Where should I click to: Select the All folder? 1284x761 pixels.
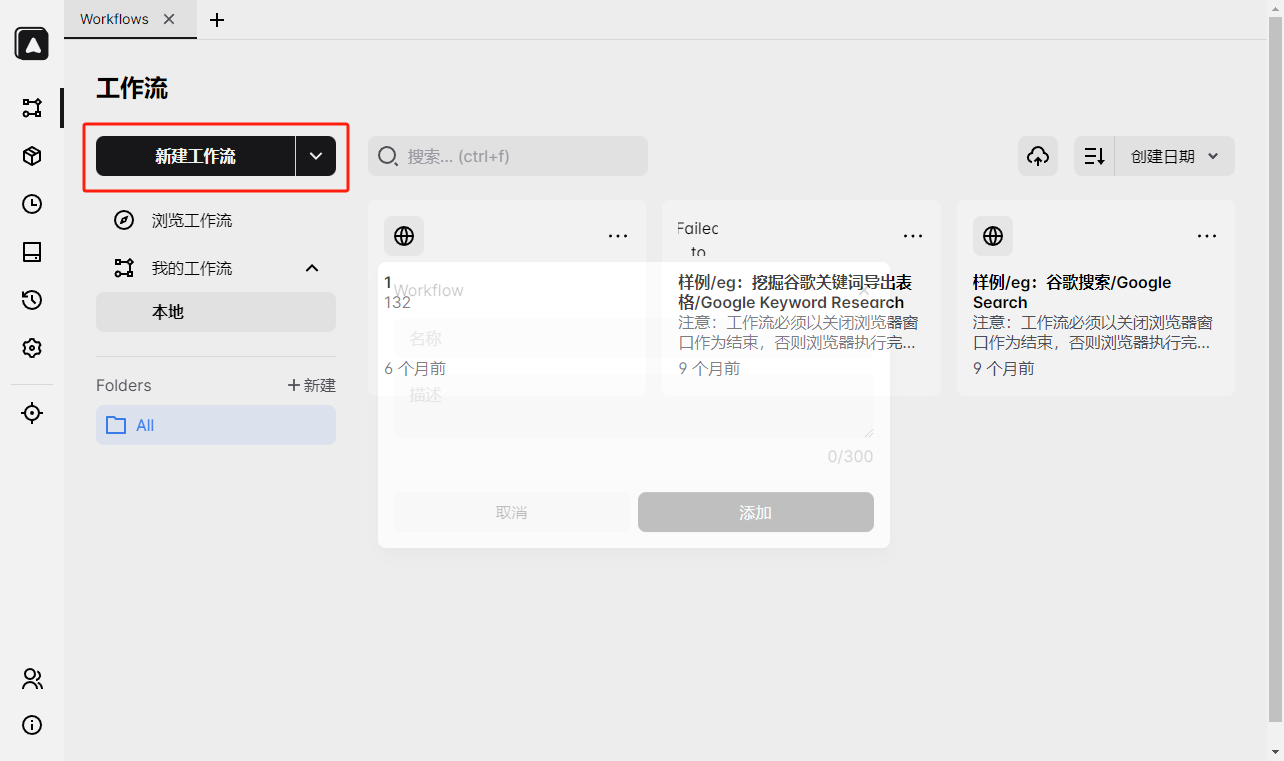(216, 425)
